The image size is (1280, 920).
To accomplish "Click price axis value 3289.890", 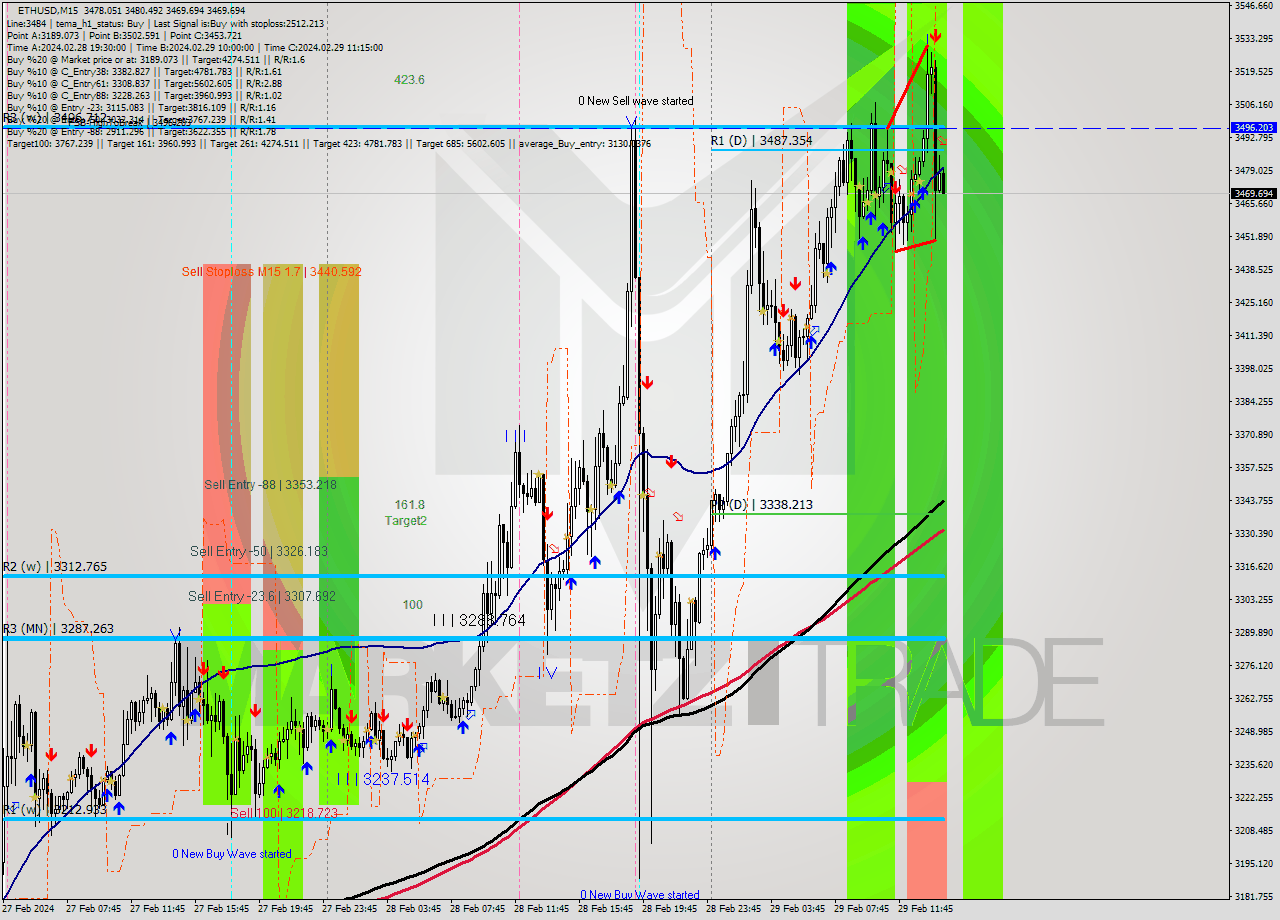I will (1254, 633).
